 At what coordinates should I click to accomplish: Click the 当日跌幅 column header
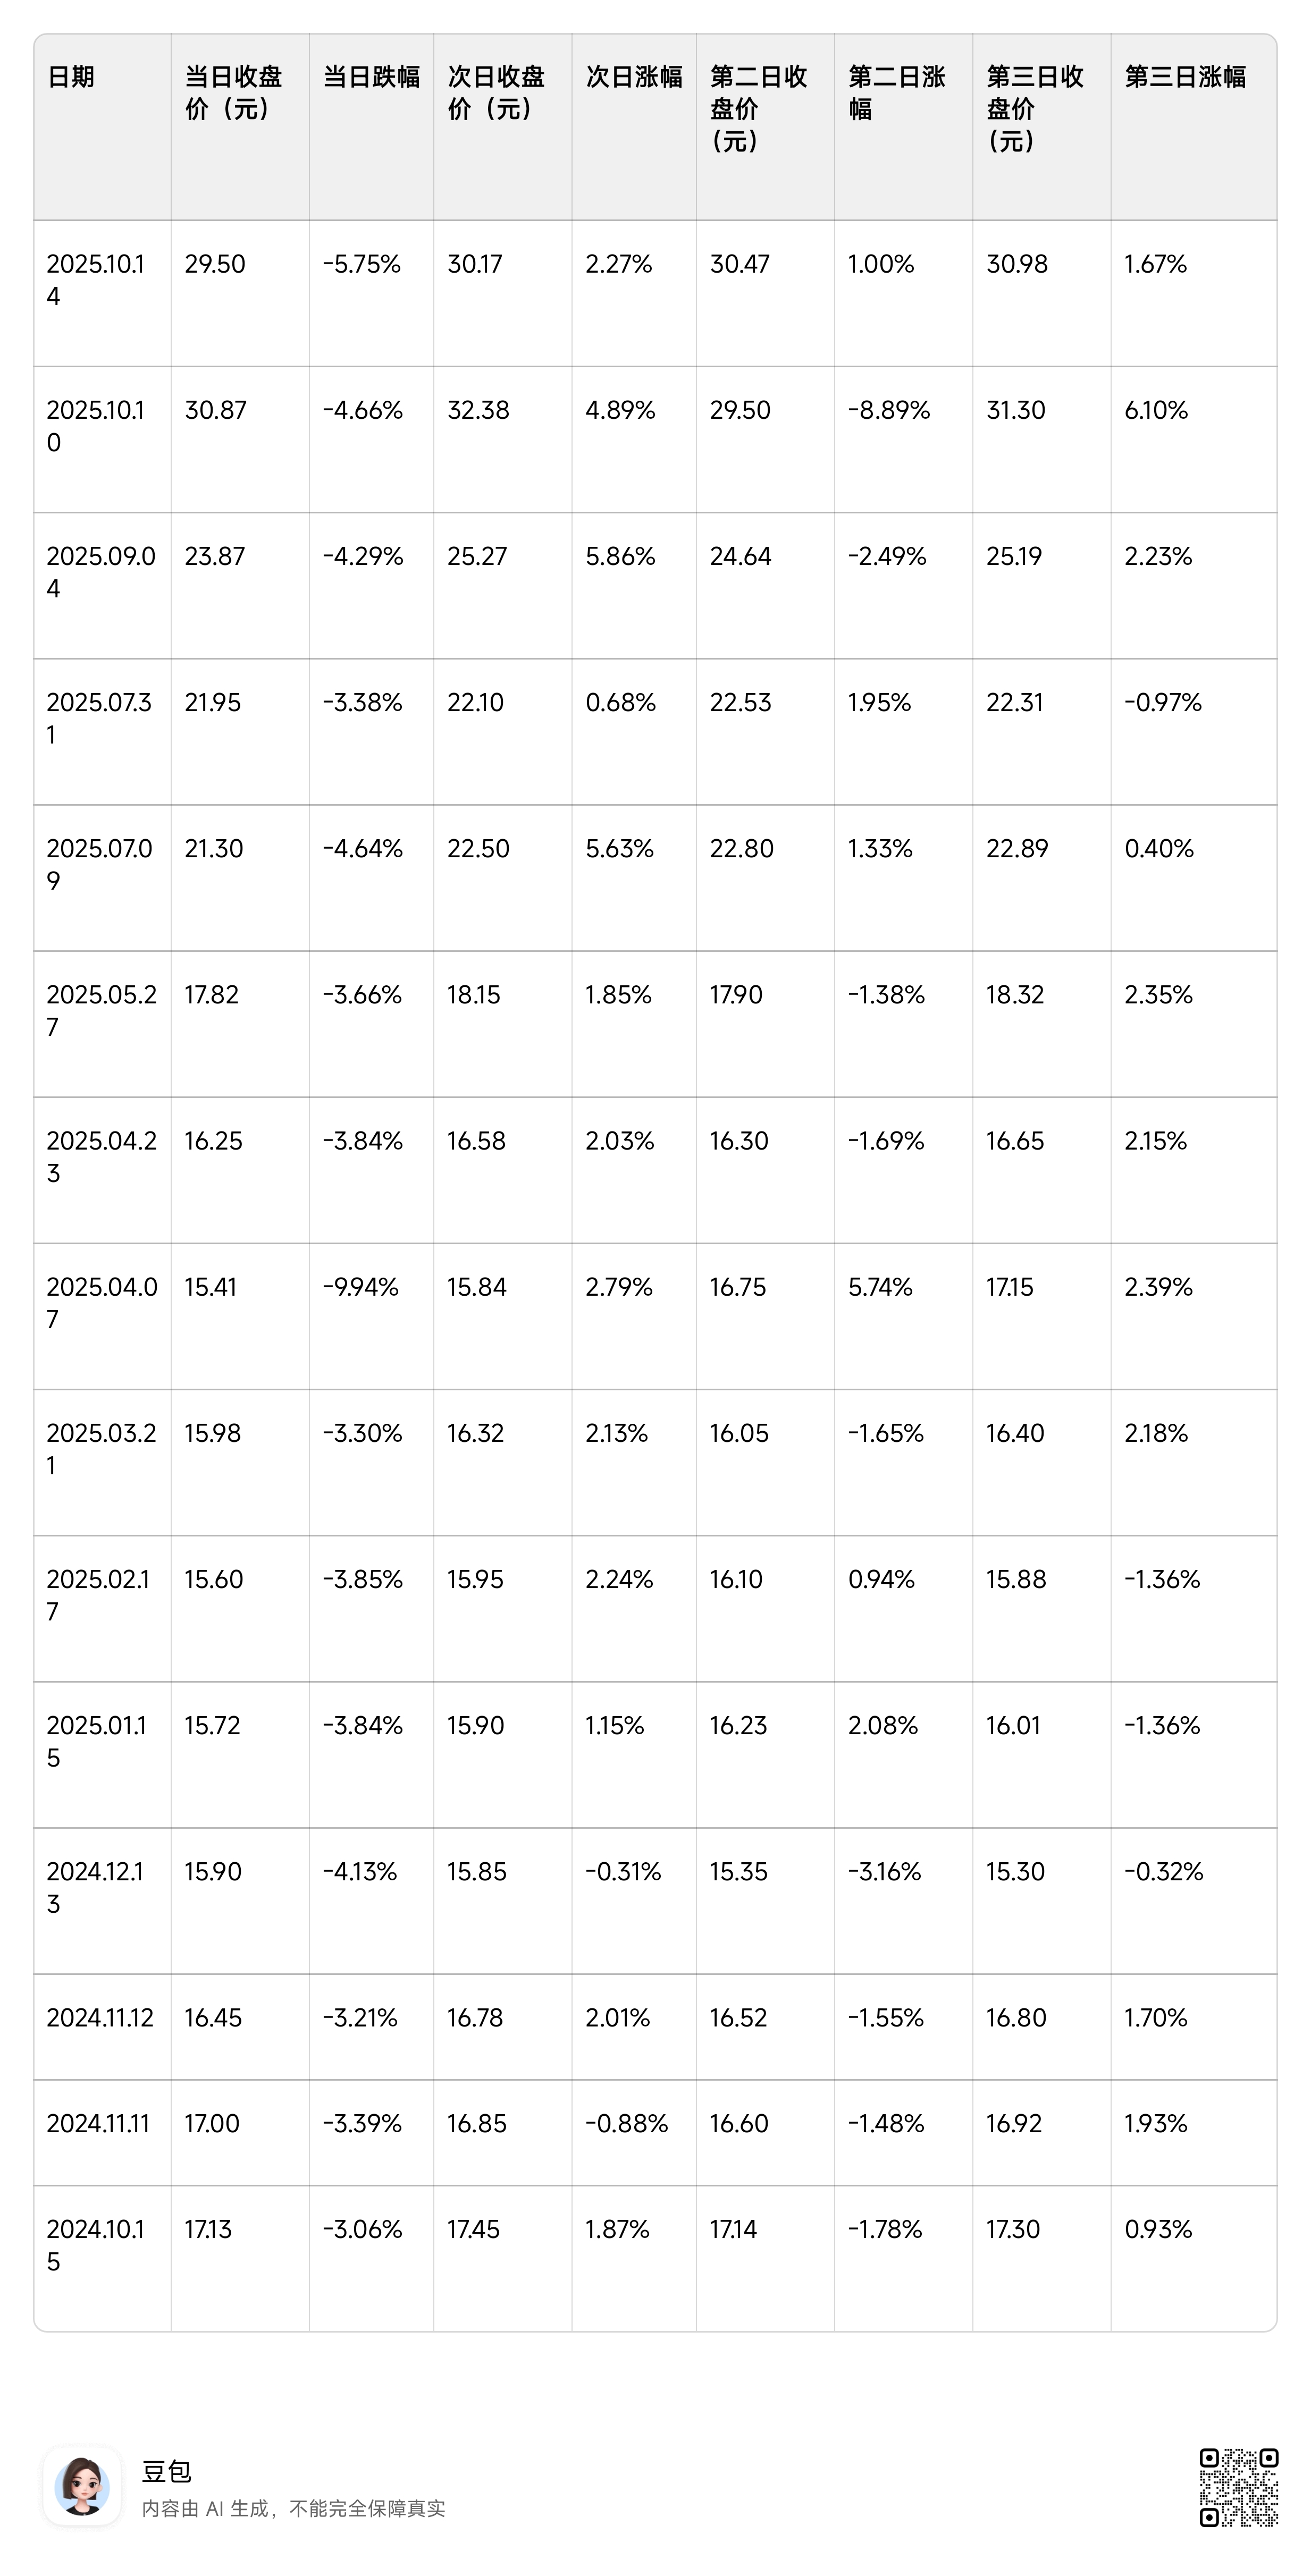[x=371, y=77]
